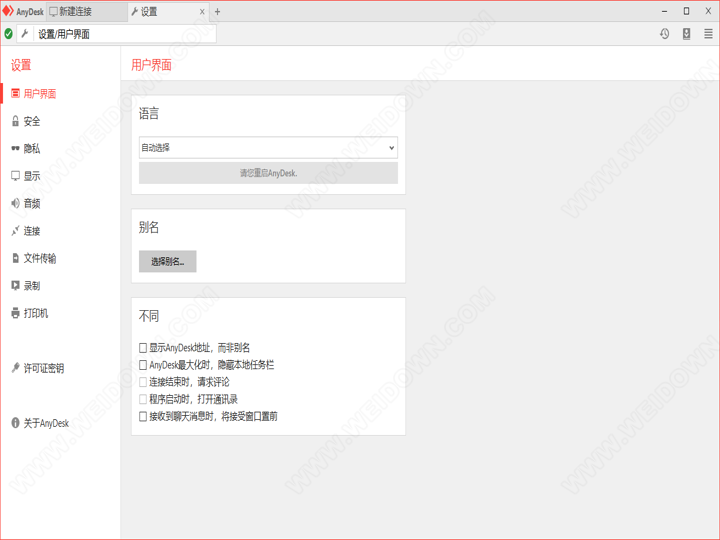Select 文件传输 in the settings sidebar

point(40,259)
